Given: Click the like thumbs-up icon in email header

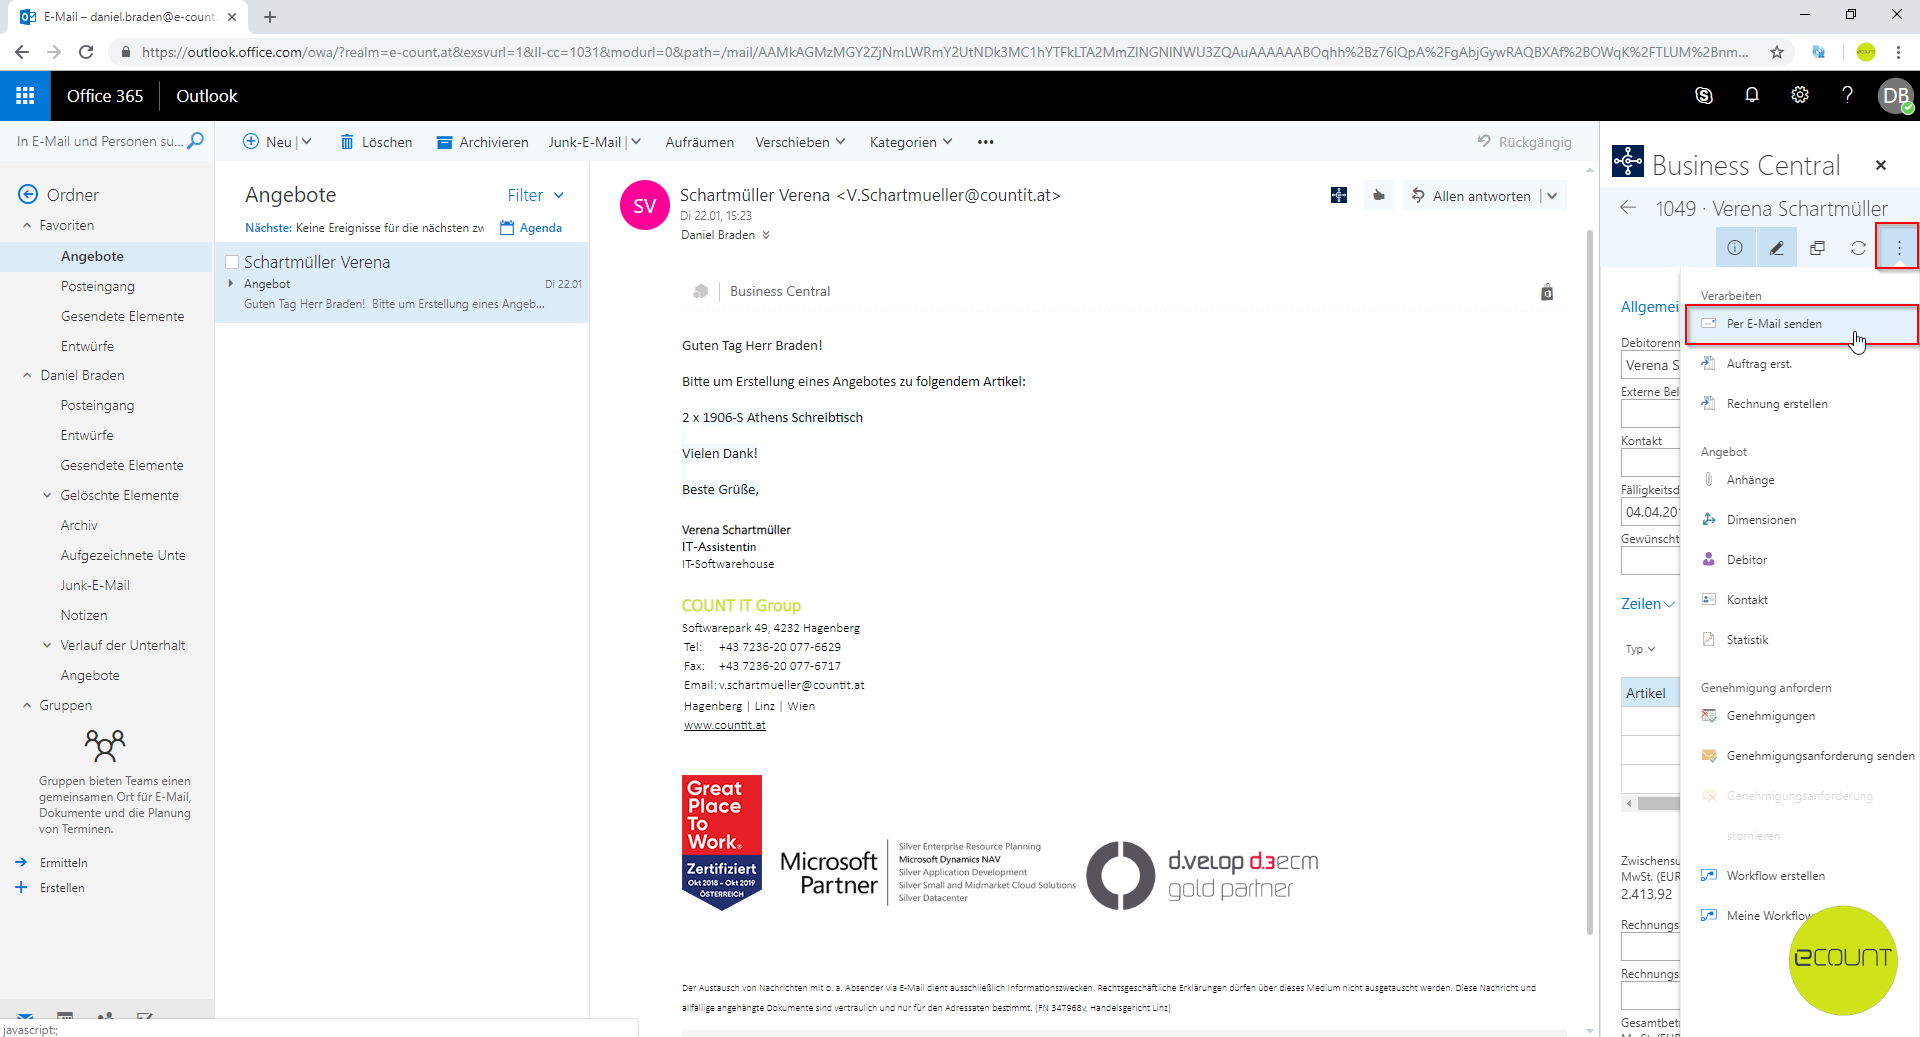Looking at the screenshot, I should pos(1379,195).
